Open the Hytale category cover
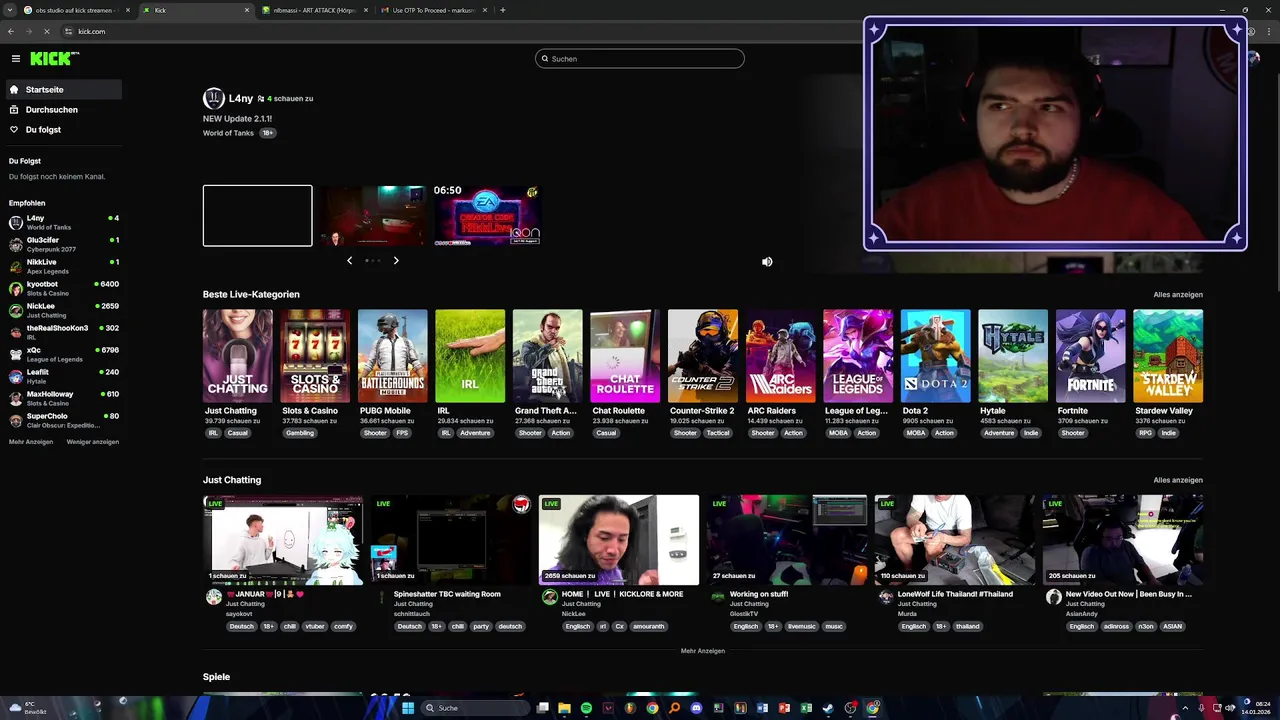The width and height of the screenshot is (1280, 720). [x=1013, y=356]
